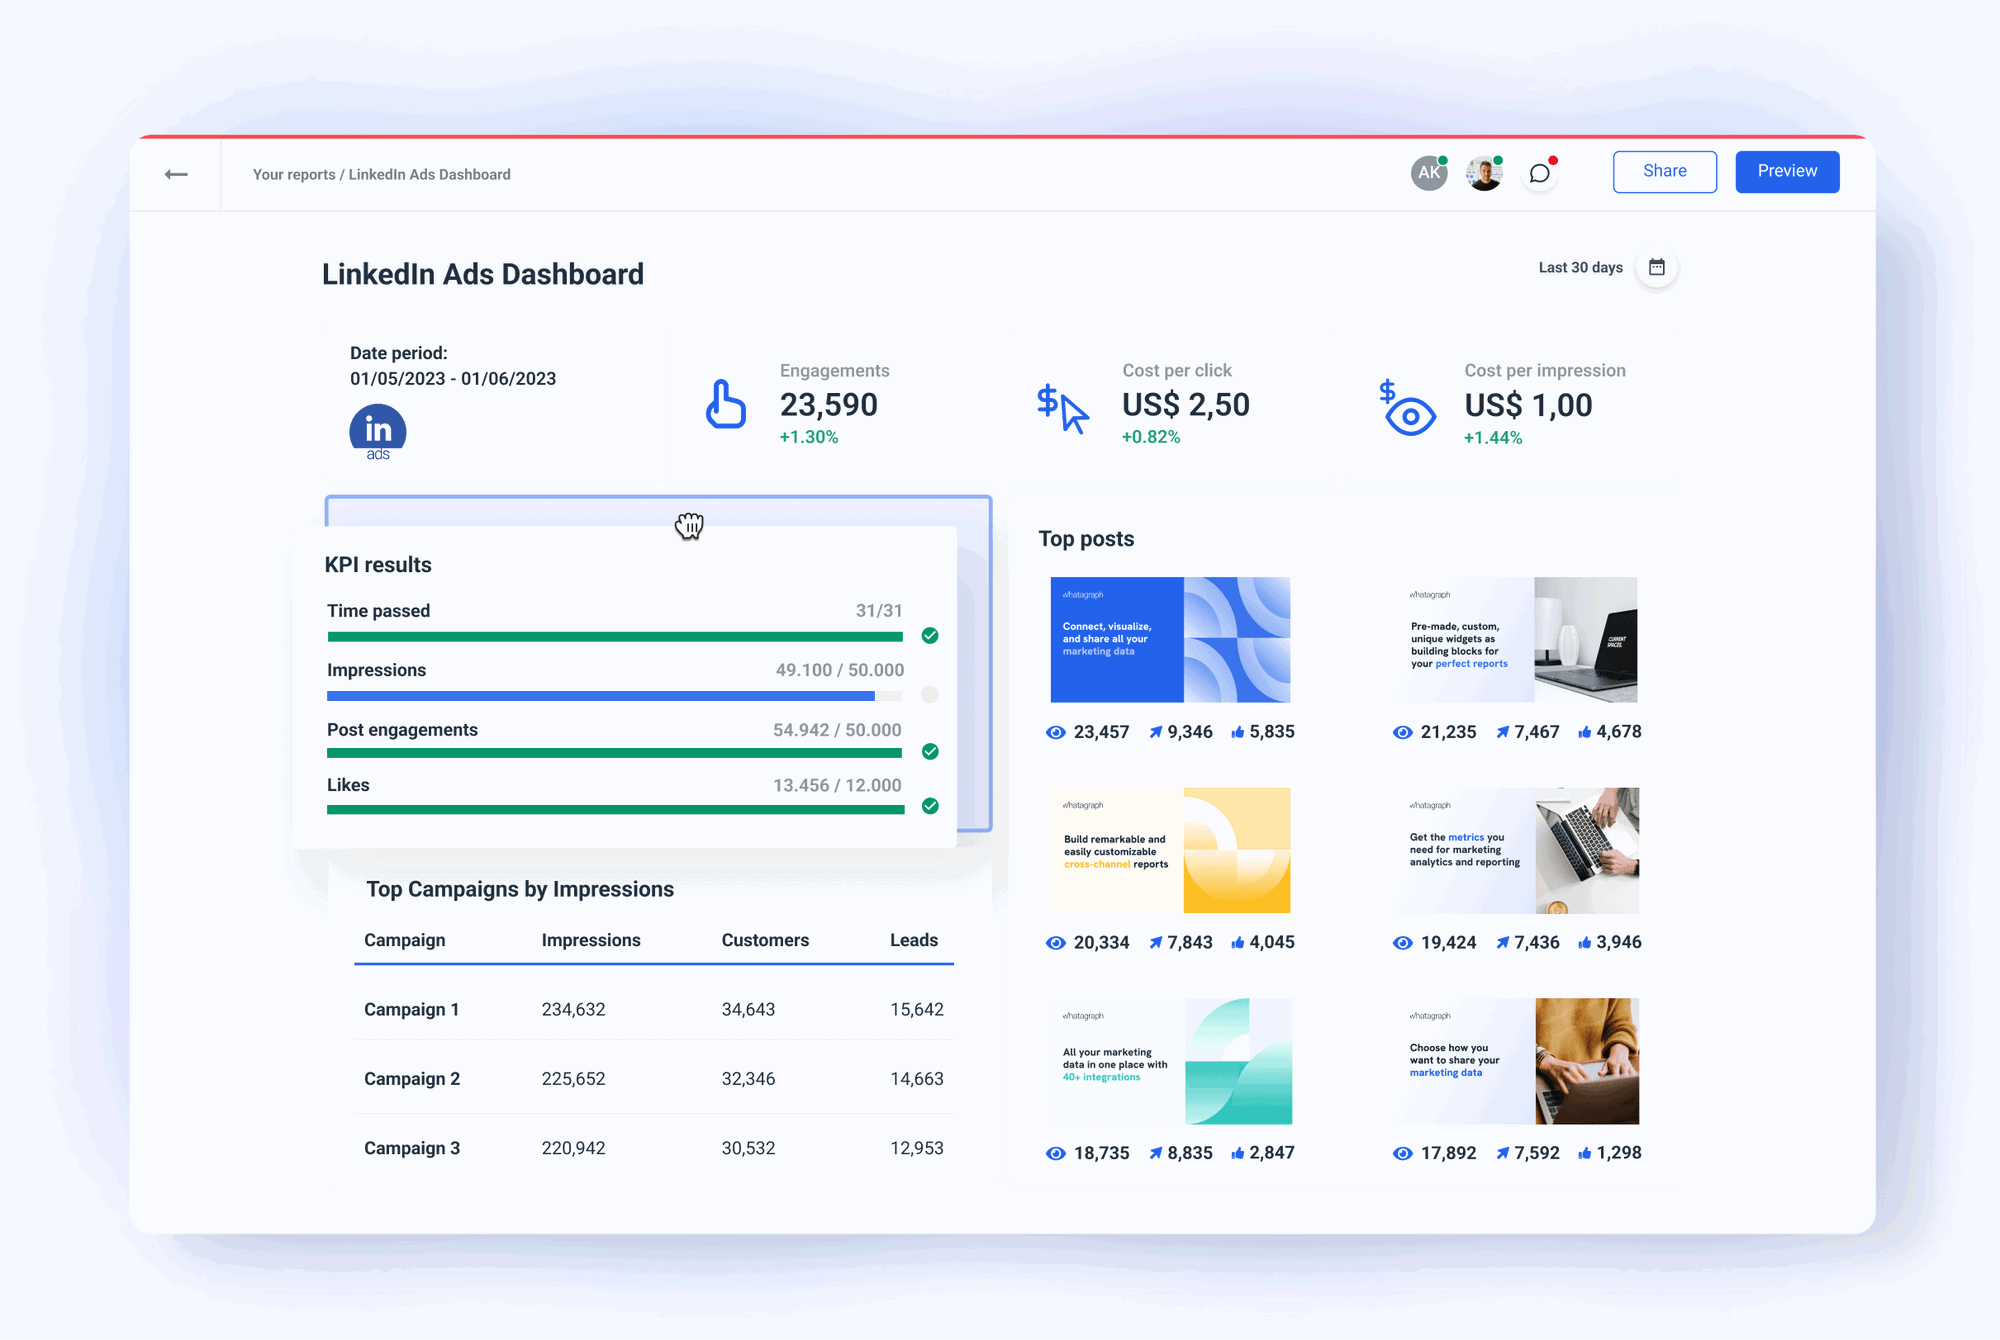The height and width of the screenshot is (1340, 2000).
Task: Click the AK account avatar
Action: [x=1428, y=172]
